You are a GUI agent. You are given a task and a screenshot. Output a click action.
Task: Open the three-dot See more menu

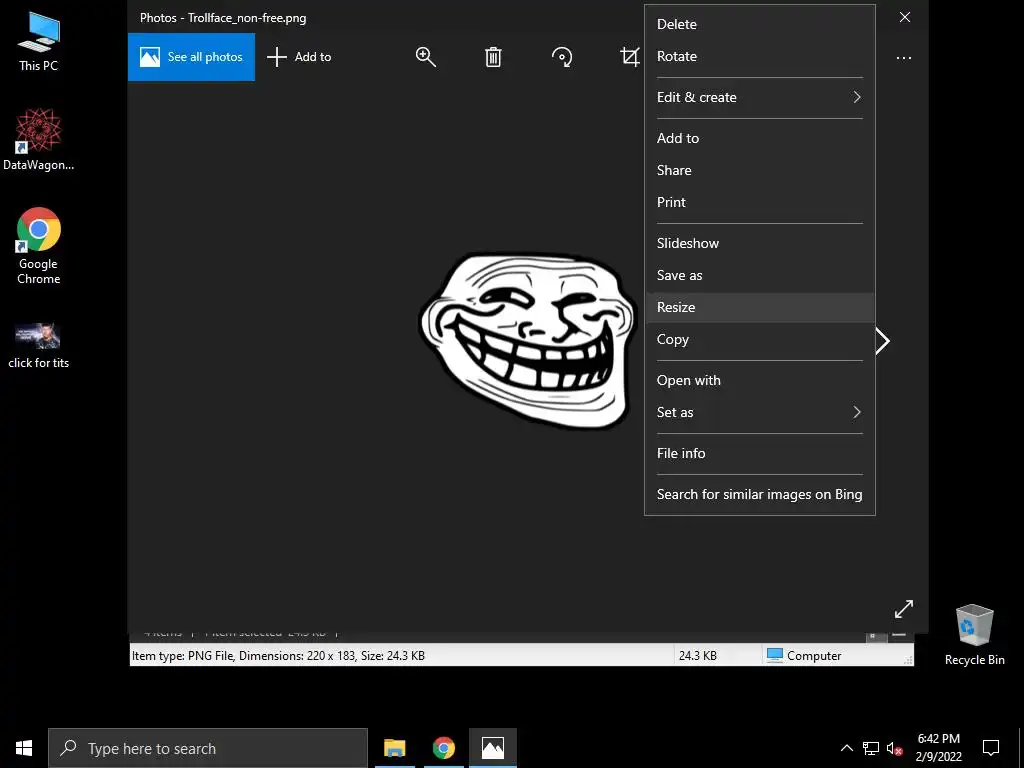pyautogui.click(x=904, y=57)
